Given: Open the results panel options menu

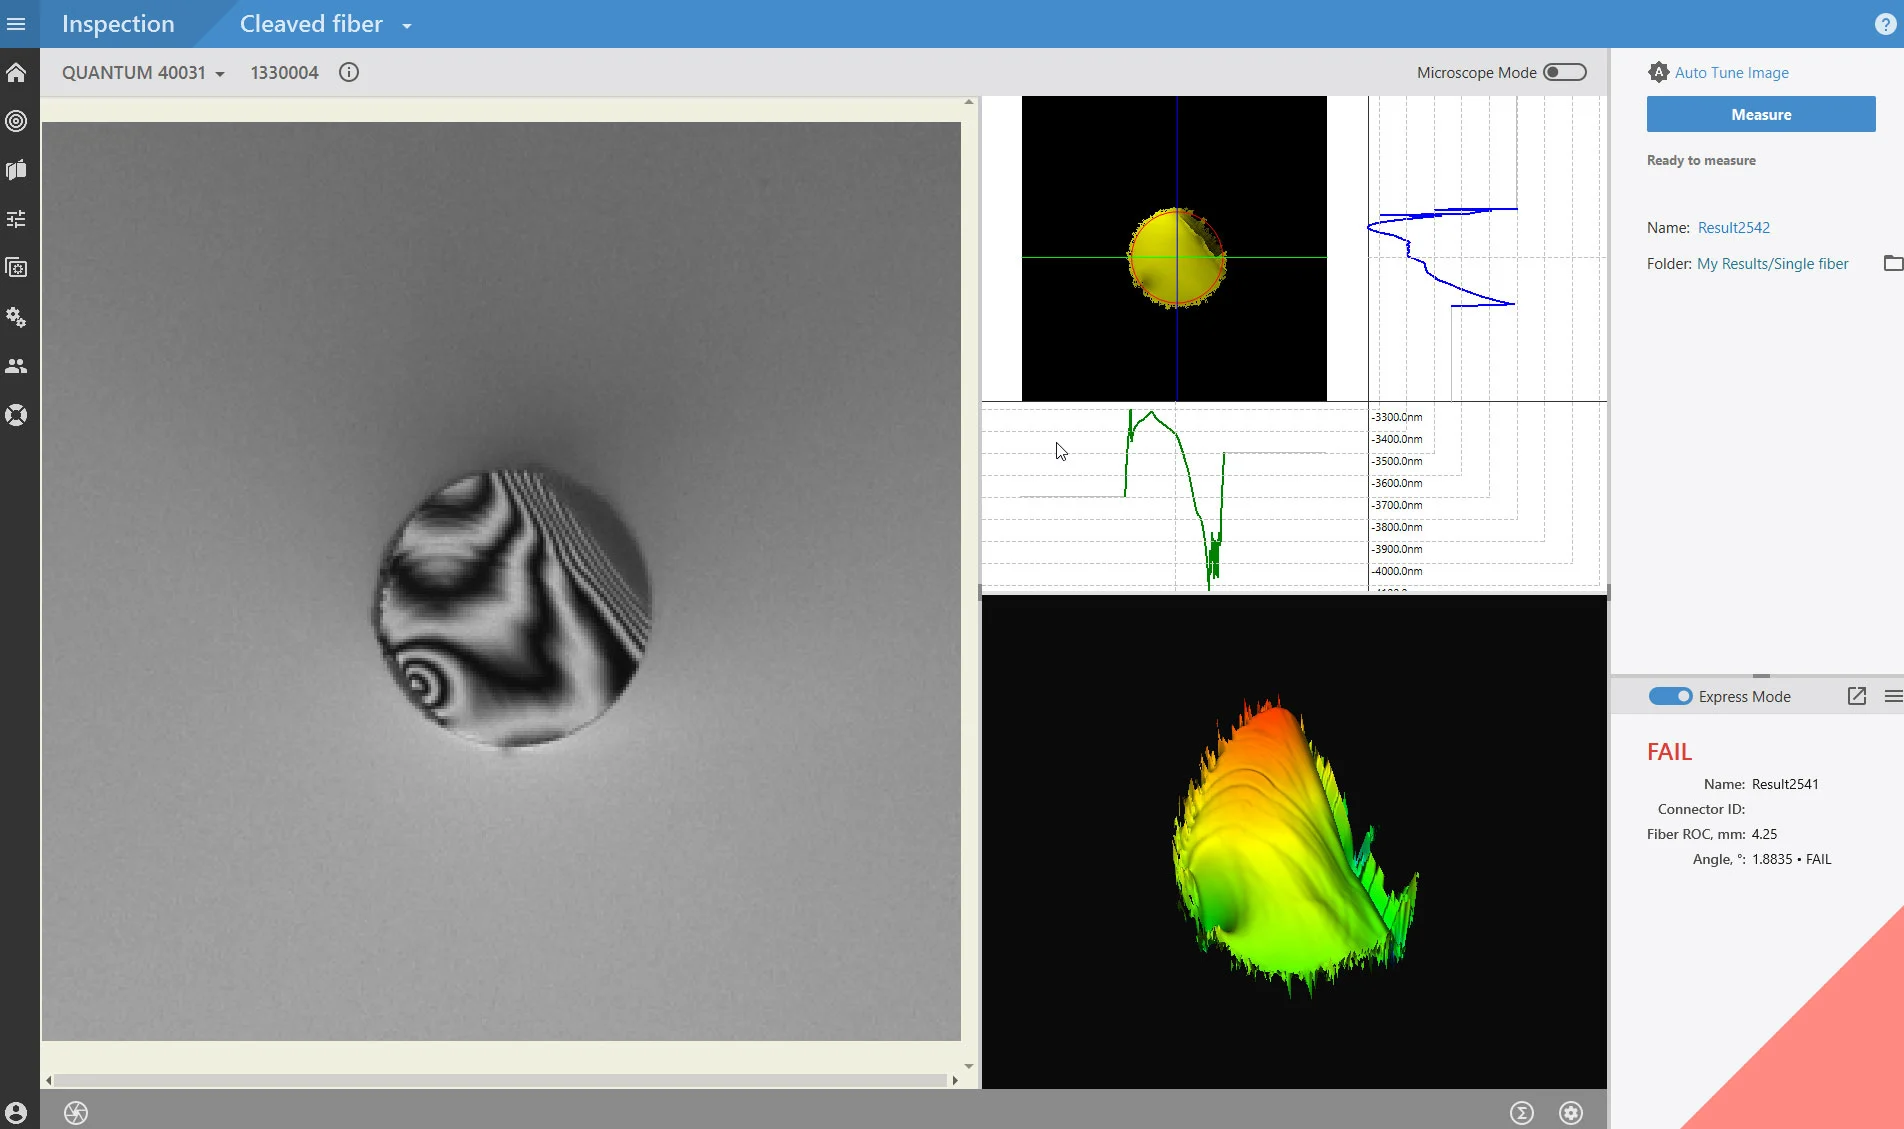Looking at the screenshot, I should click(1892, 696).
